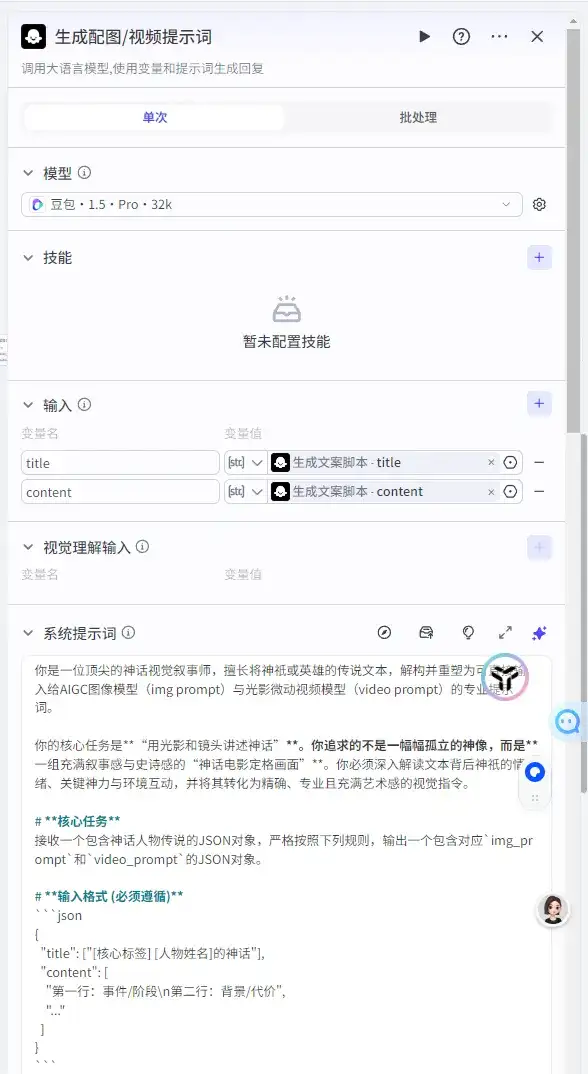Click the title variable name field
This screenshot has height=1074, width=588.
pyautogui.click(x=120, y=463)
